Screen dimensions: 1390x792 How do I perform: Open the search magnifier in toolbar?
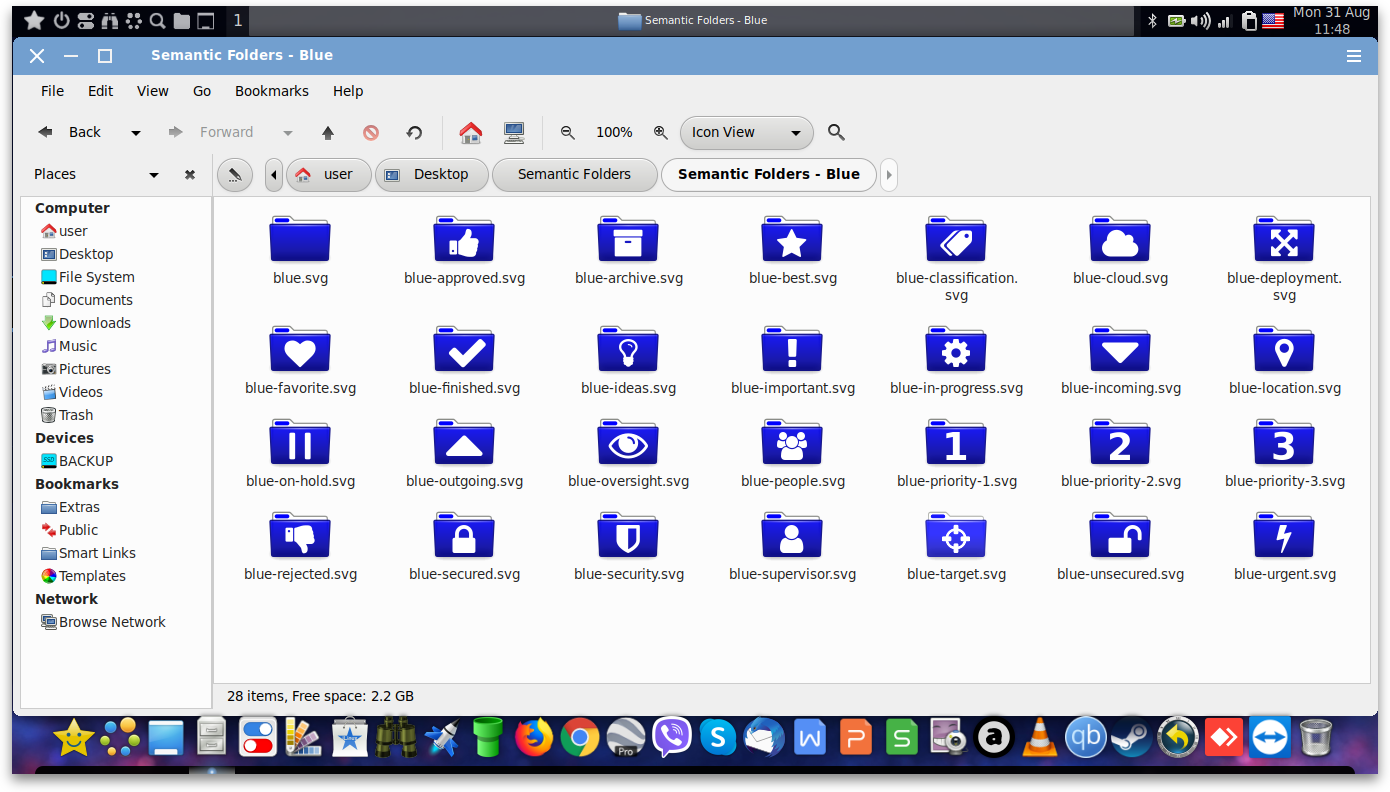pos(837,132)
